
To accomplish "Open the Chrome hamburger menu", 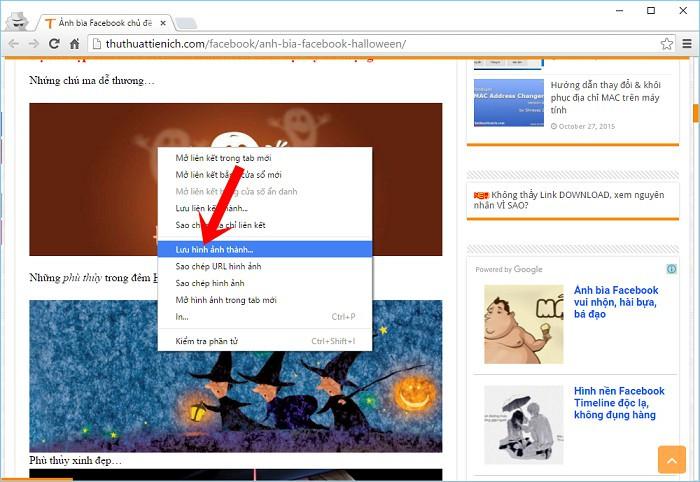I will 687,44.
